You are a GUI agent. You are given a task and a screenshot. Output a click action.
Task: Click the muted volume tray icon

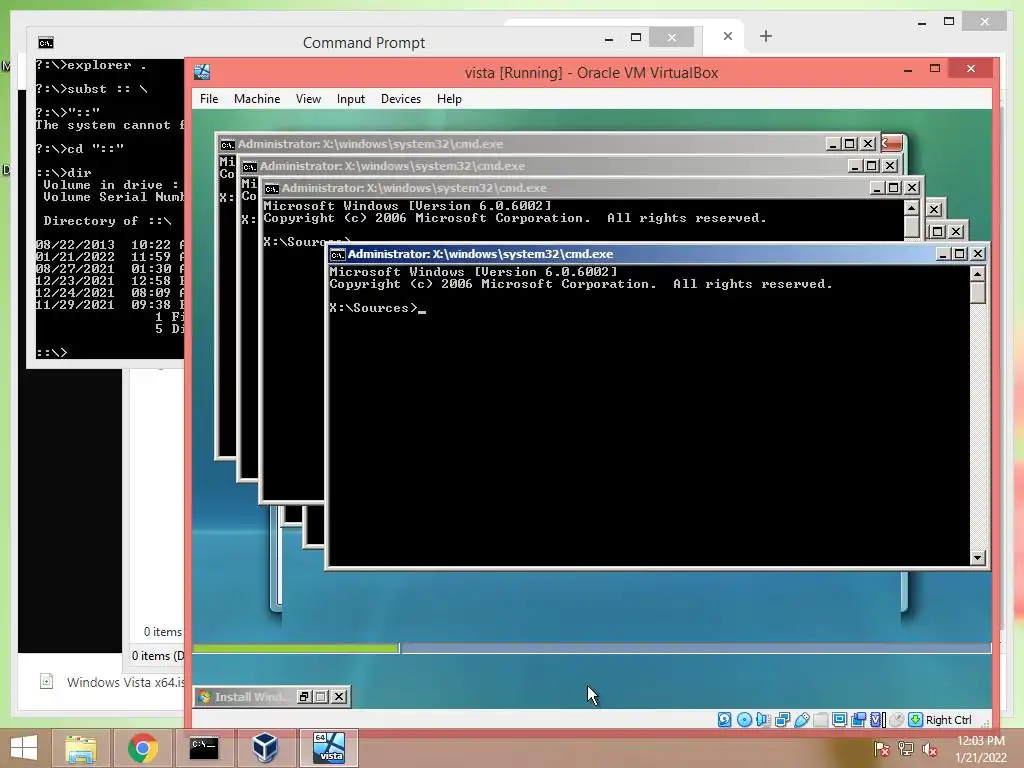[929, 749]
